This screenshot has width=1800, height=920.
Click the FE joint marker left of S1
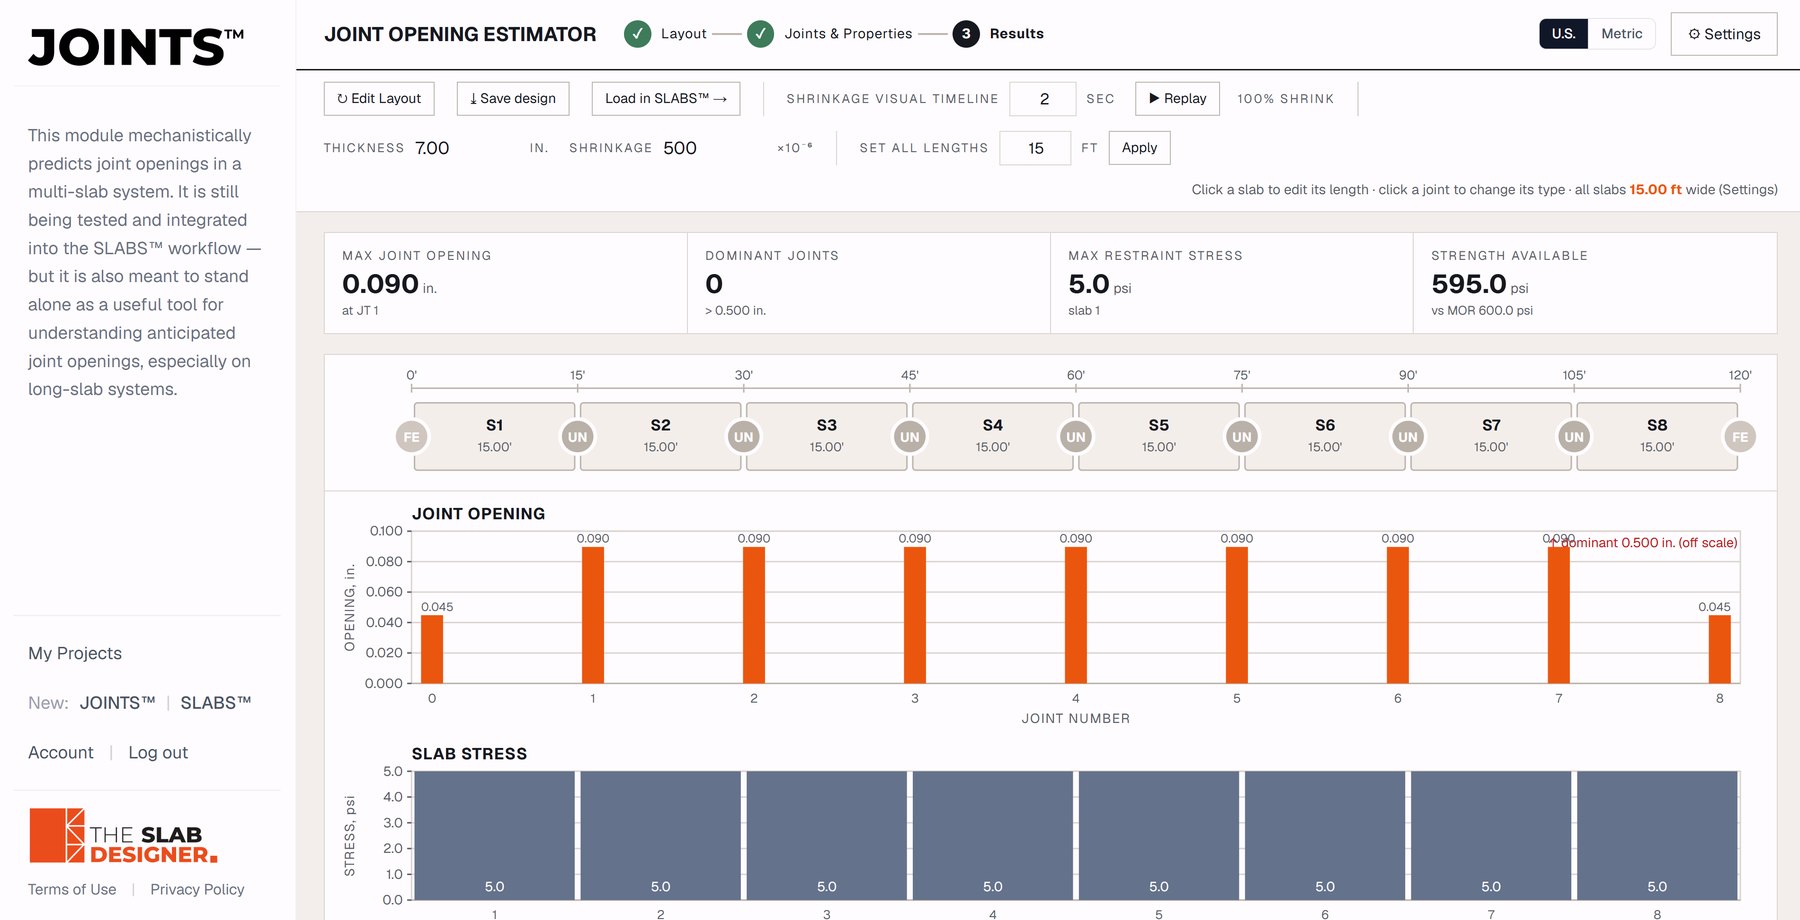(x=411, y=437)
